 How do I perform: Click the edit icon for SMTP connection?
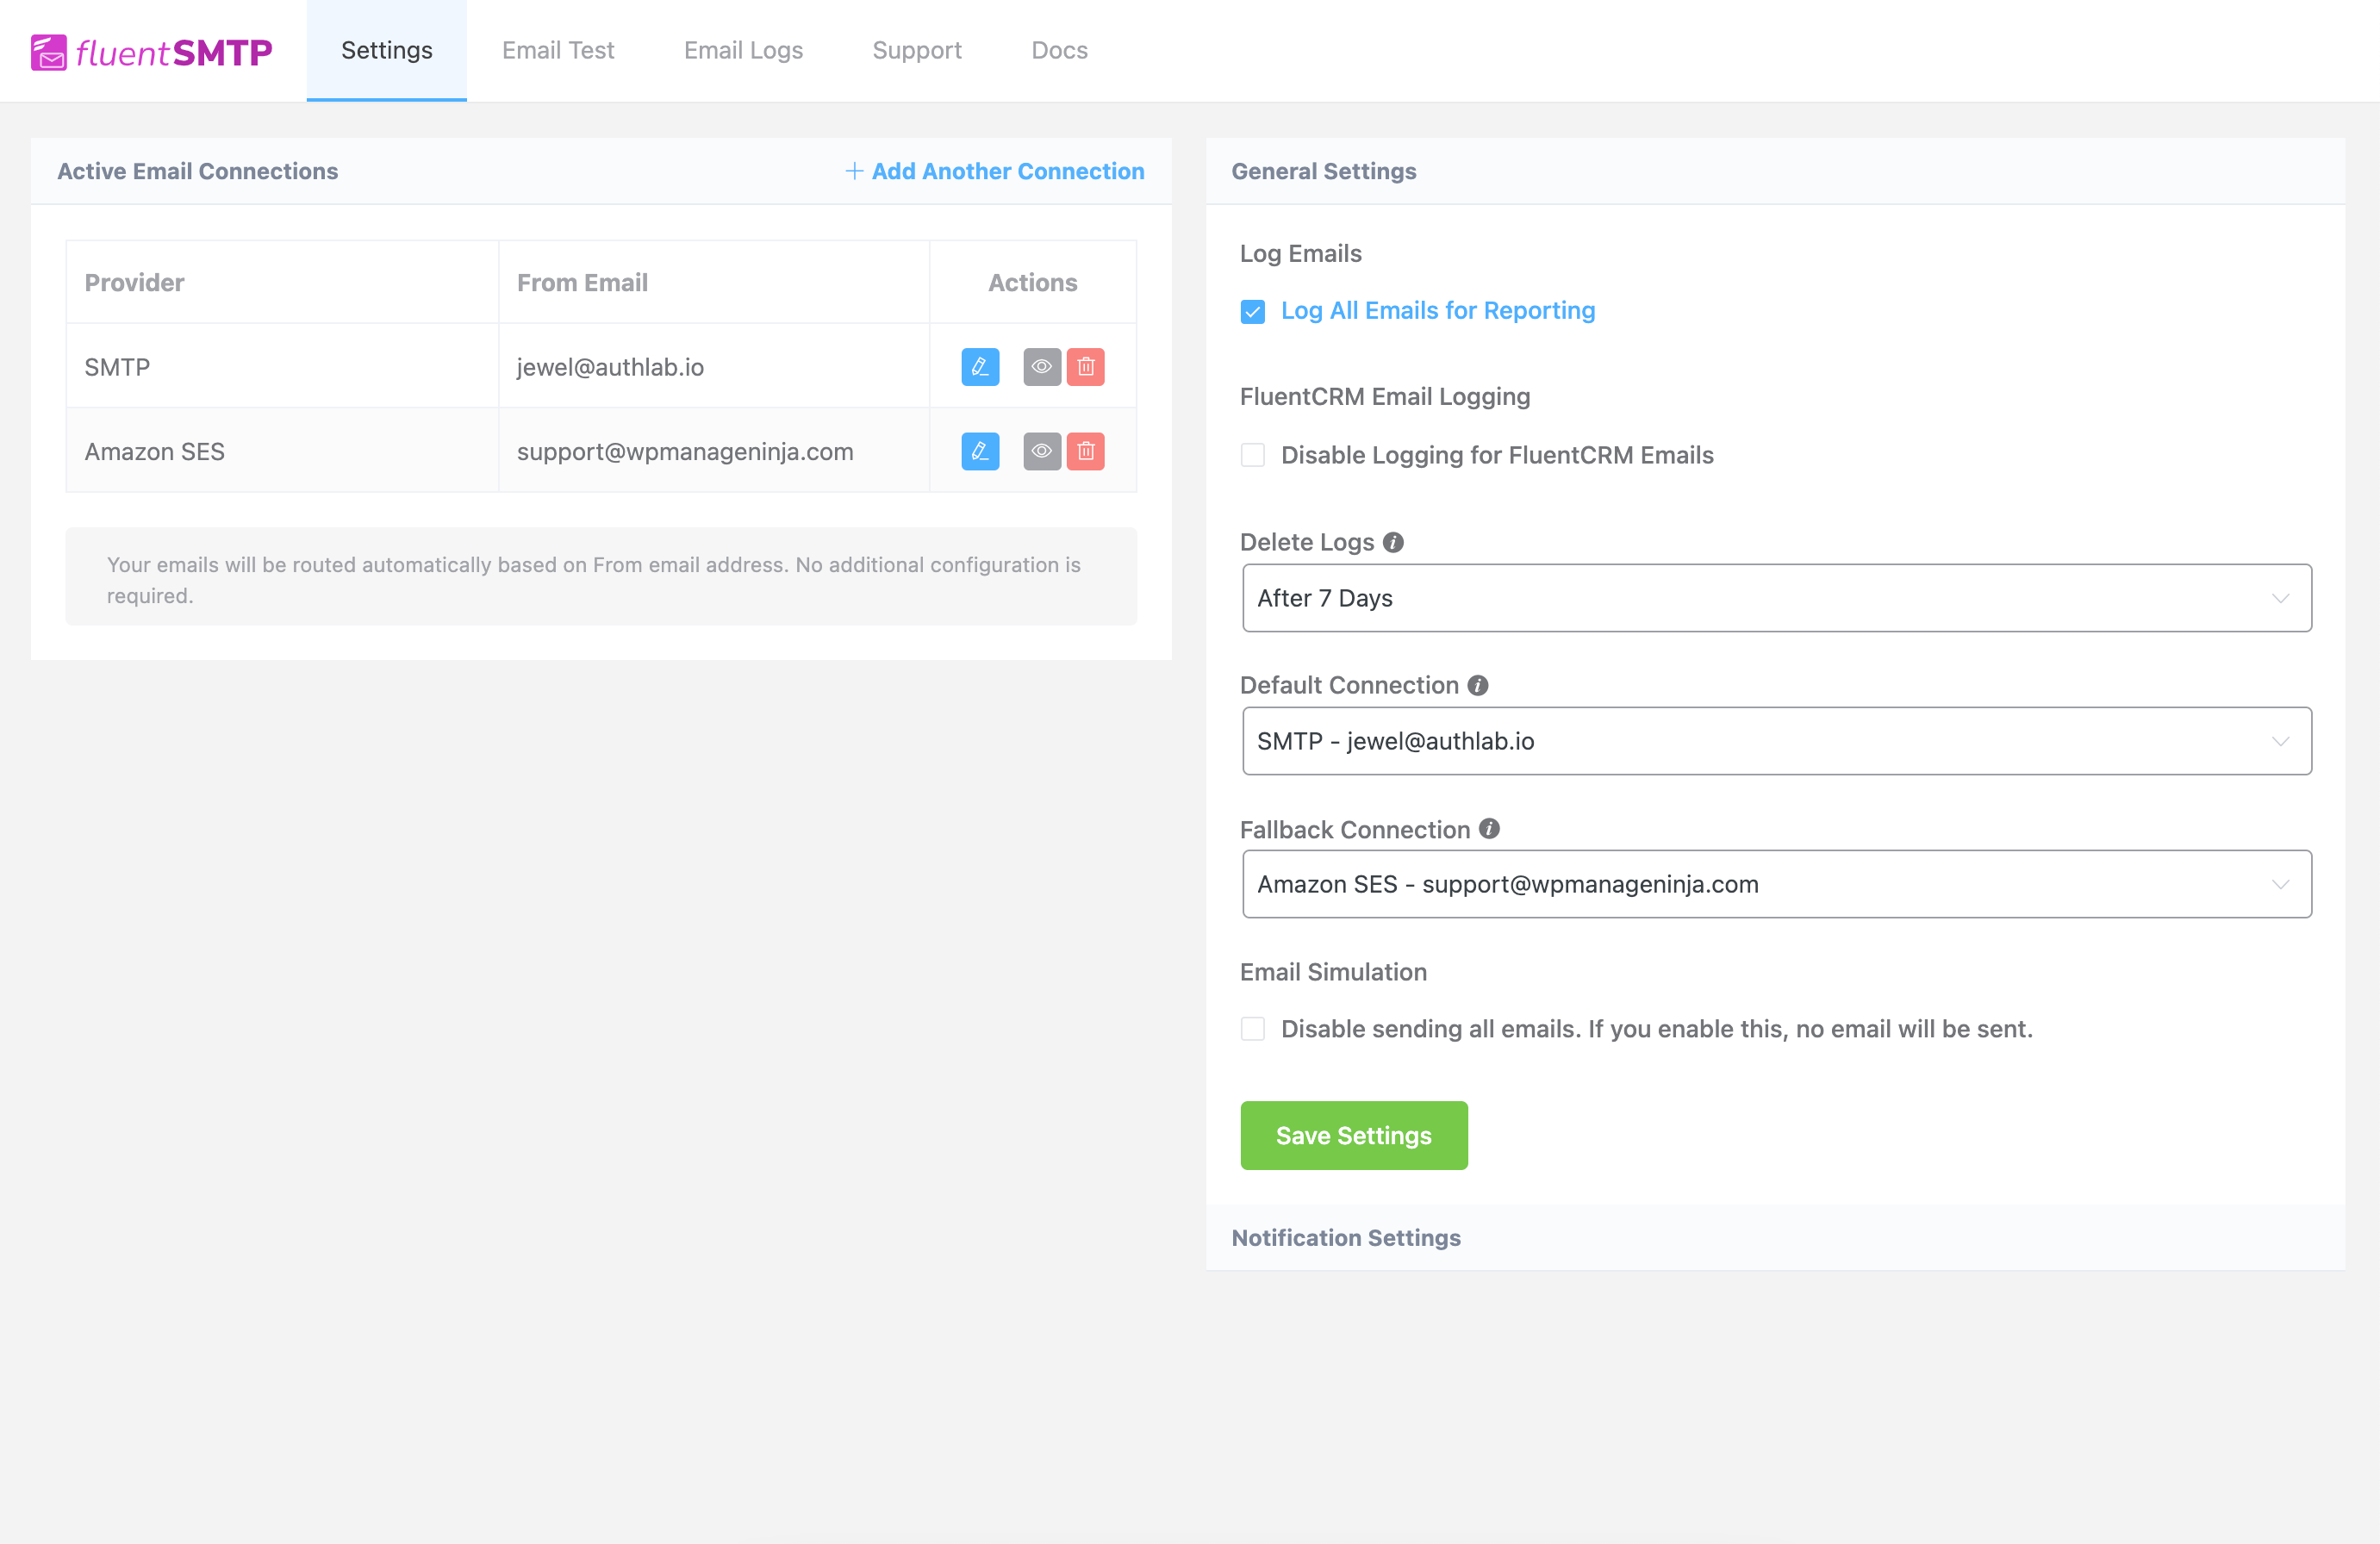pyautogui.click(x=980, y=366)
